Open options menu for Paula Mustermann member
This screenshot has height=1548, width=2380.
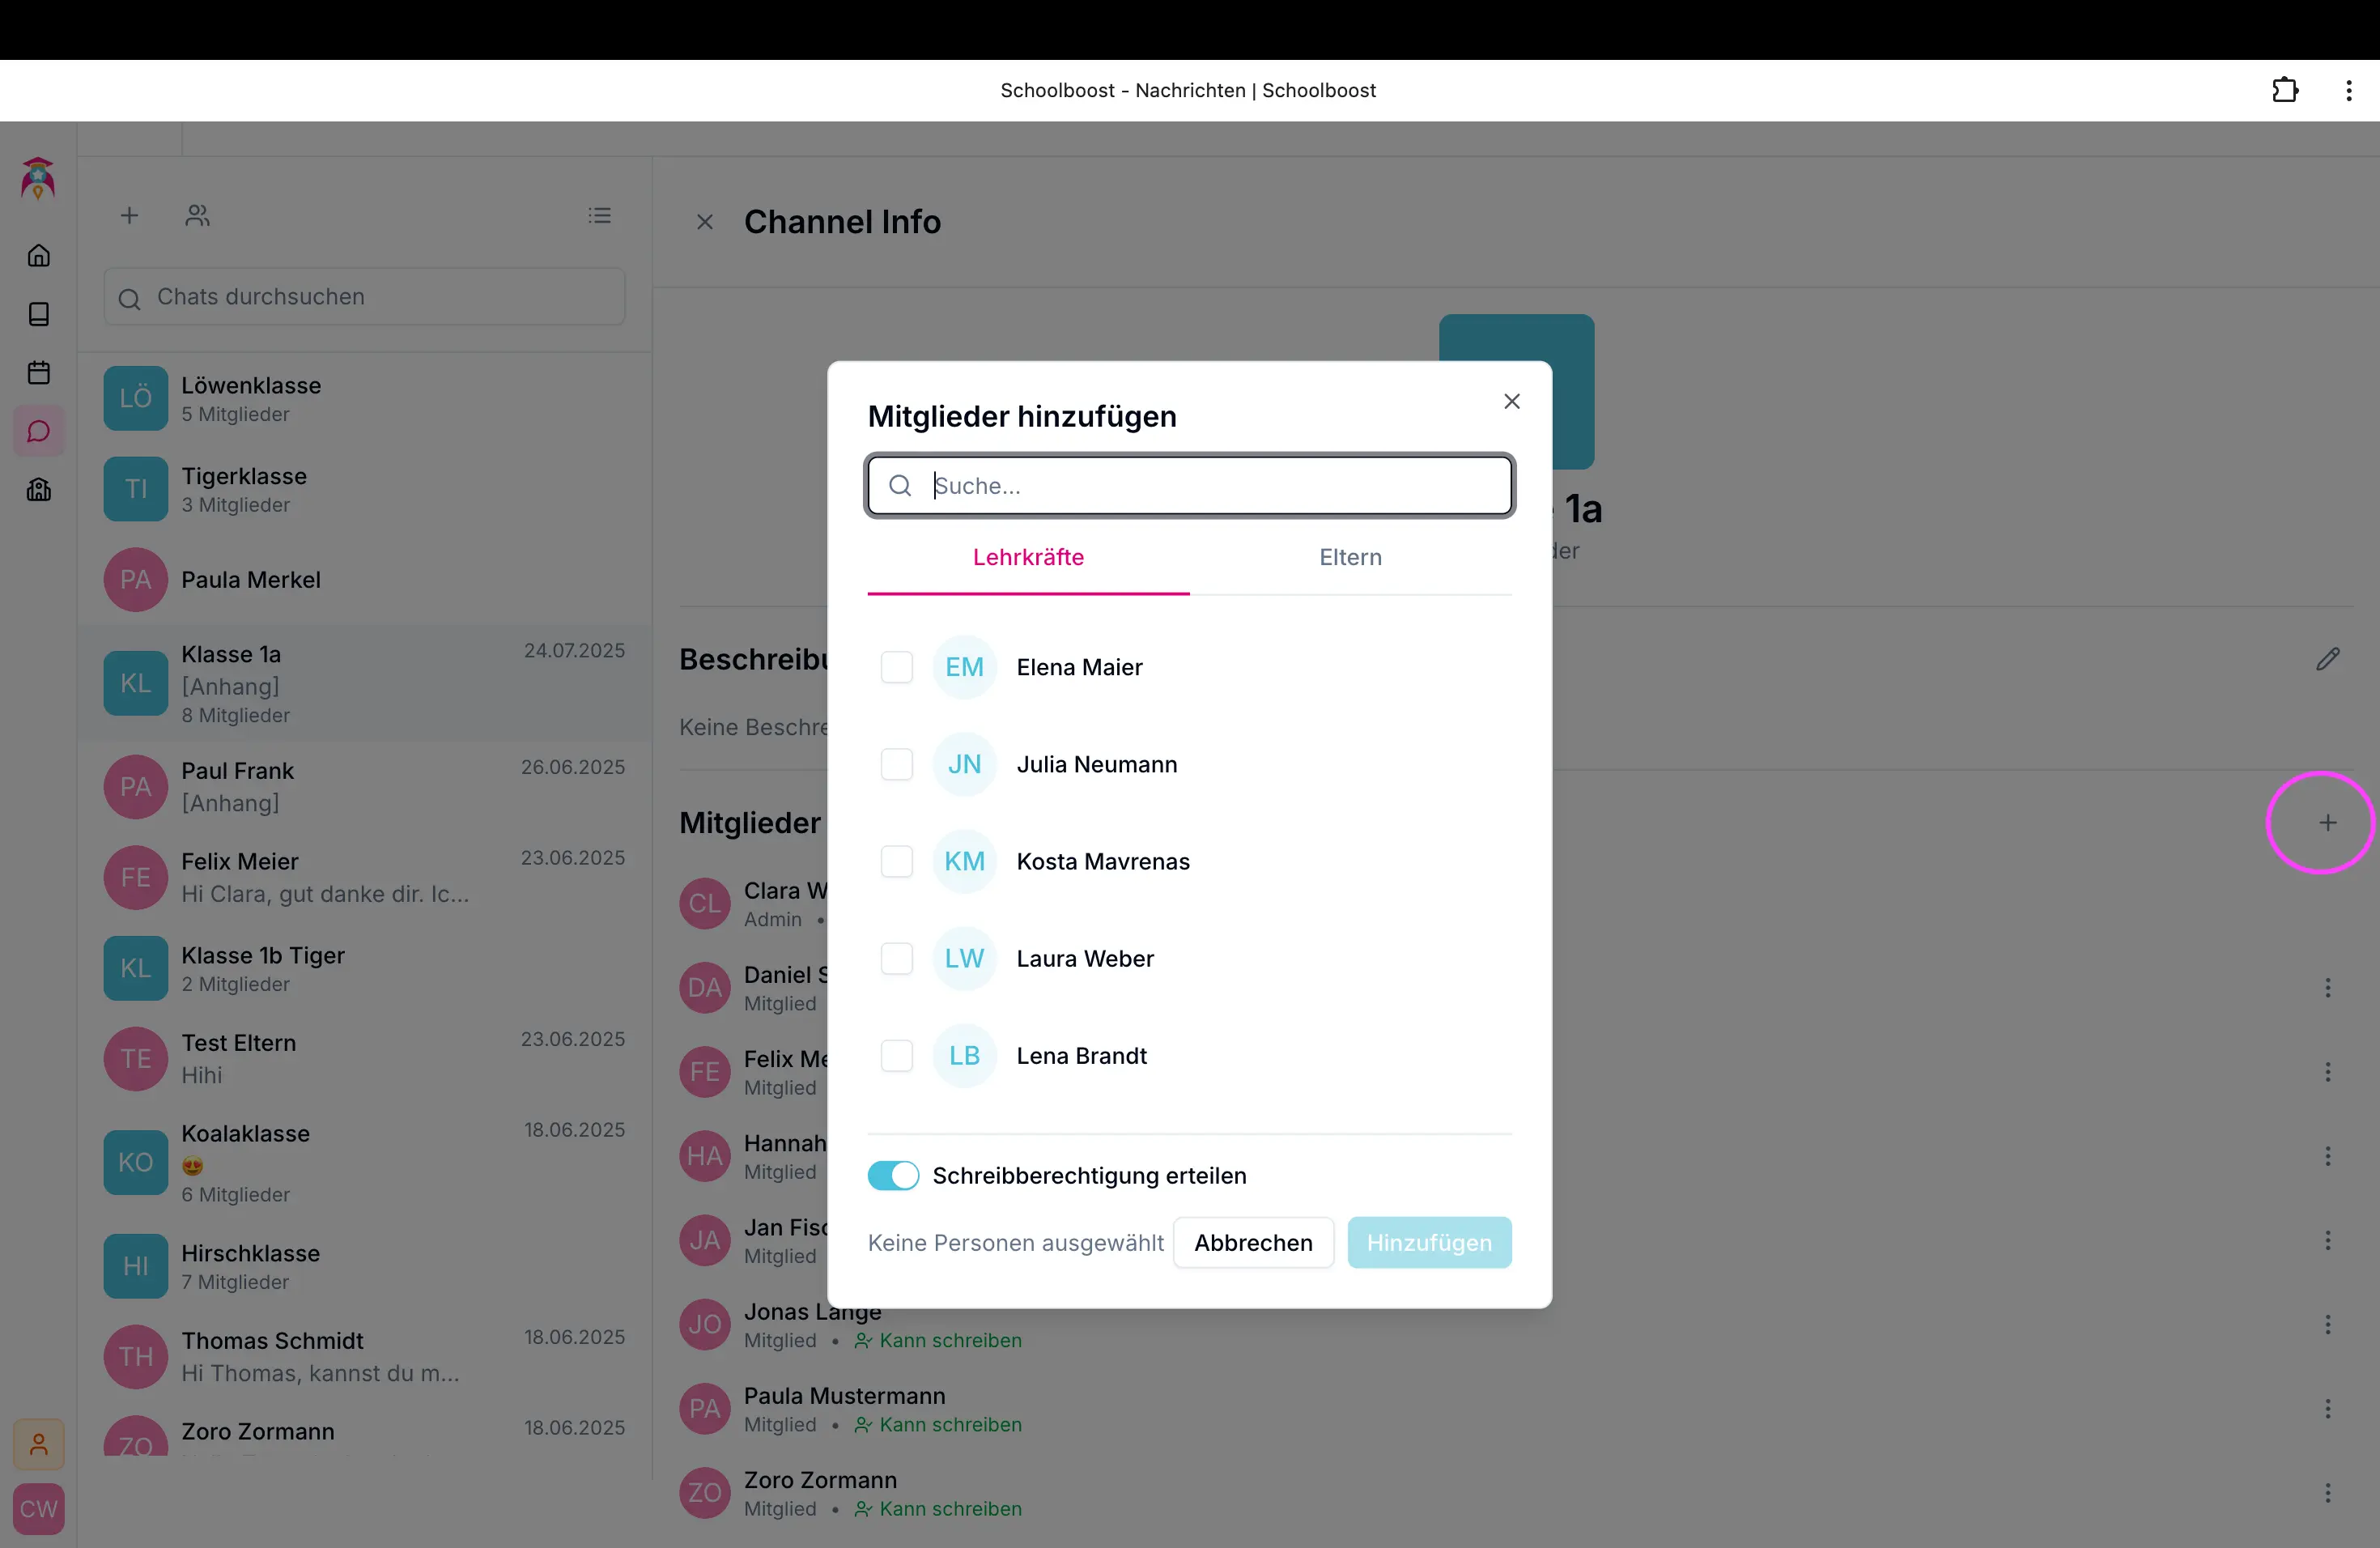pos(2327,1409)
